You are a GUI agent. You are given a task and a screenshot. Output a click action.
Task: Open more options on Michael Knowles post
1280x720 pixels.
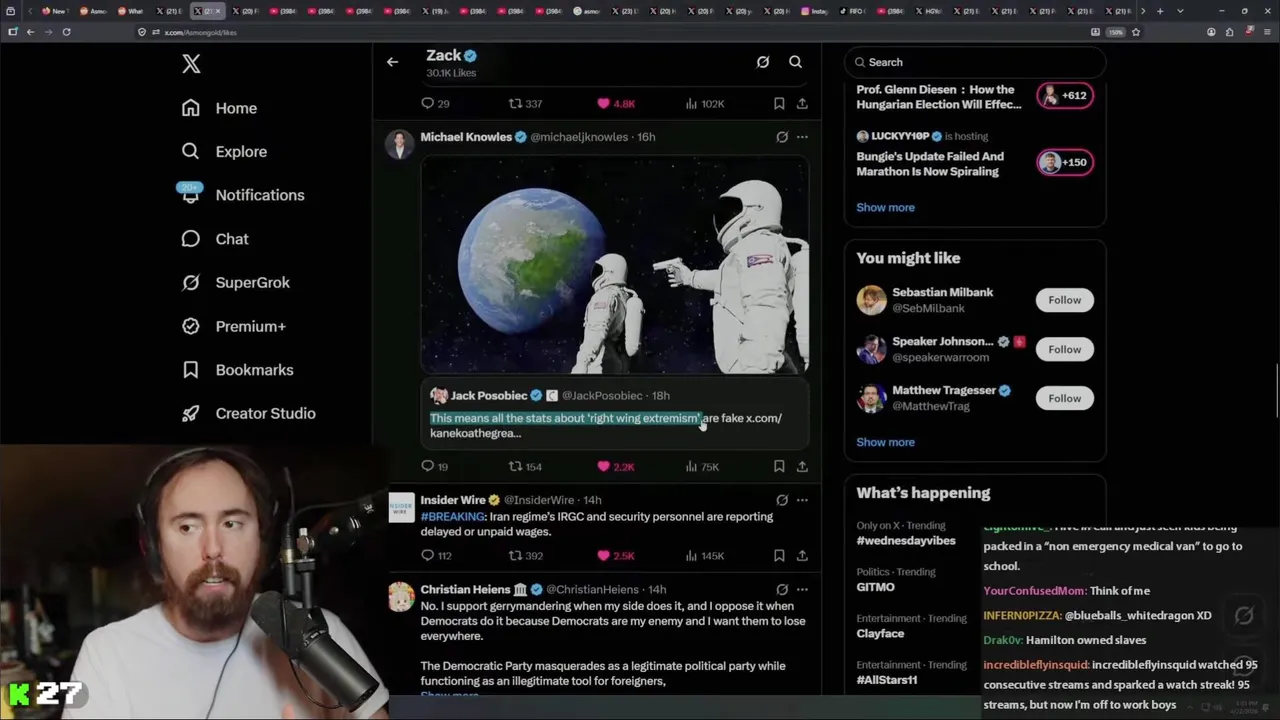pyautogui.click(x=802, y=137)
